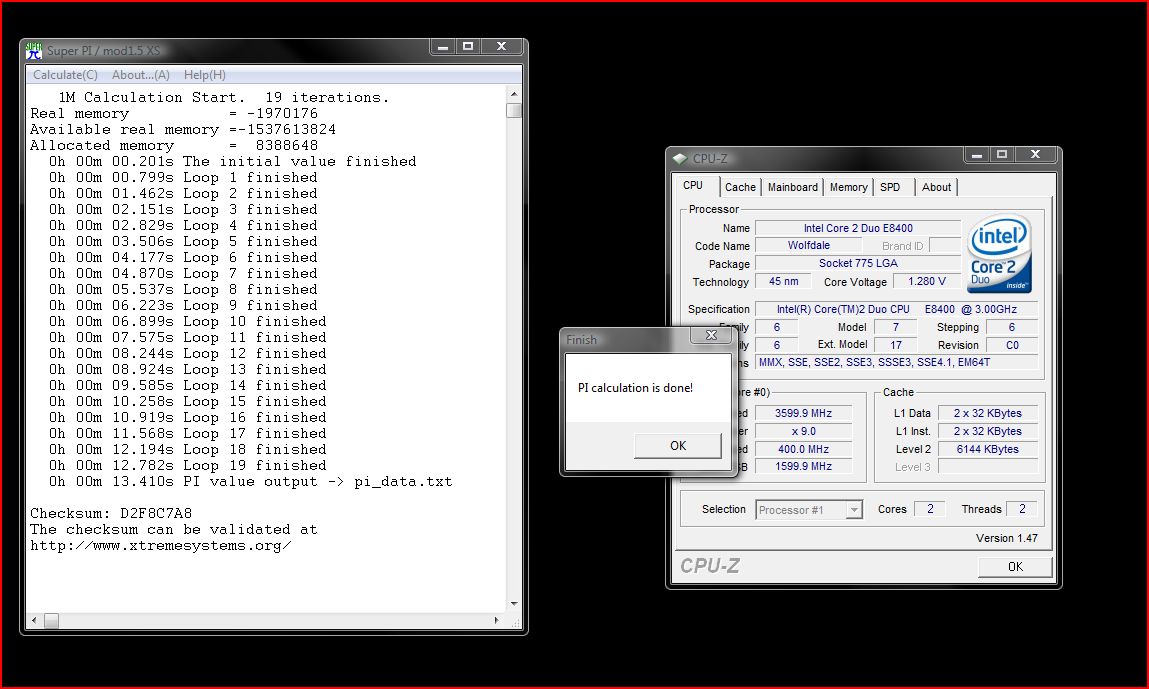Viewport: 1149px width, 689px height.
Task: Click the '1M Calculation Start' line
Action: coord(223,97)
